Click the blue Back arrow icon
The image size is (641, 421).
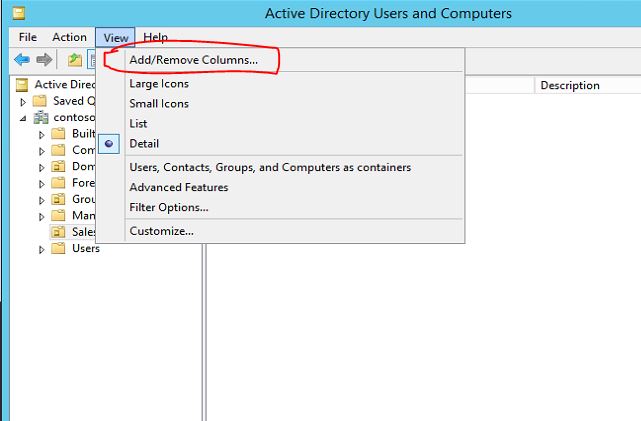[x=22, y=60]
